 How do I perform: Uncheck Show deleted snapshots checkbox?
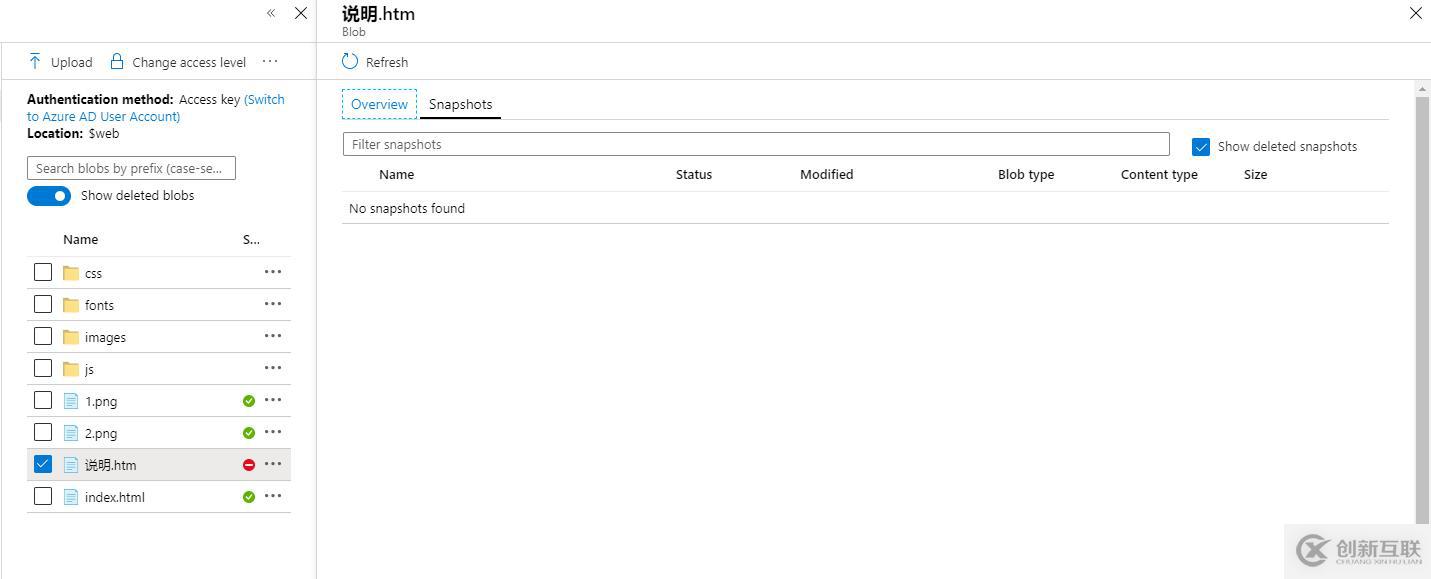tap(1201, 147)
